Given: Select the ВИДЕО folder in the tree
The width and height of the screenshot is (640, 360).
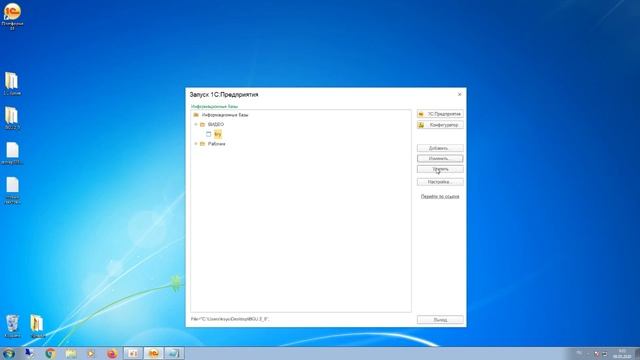Looking at the screenshot, I should tap(216, 124).
